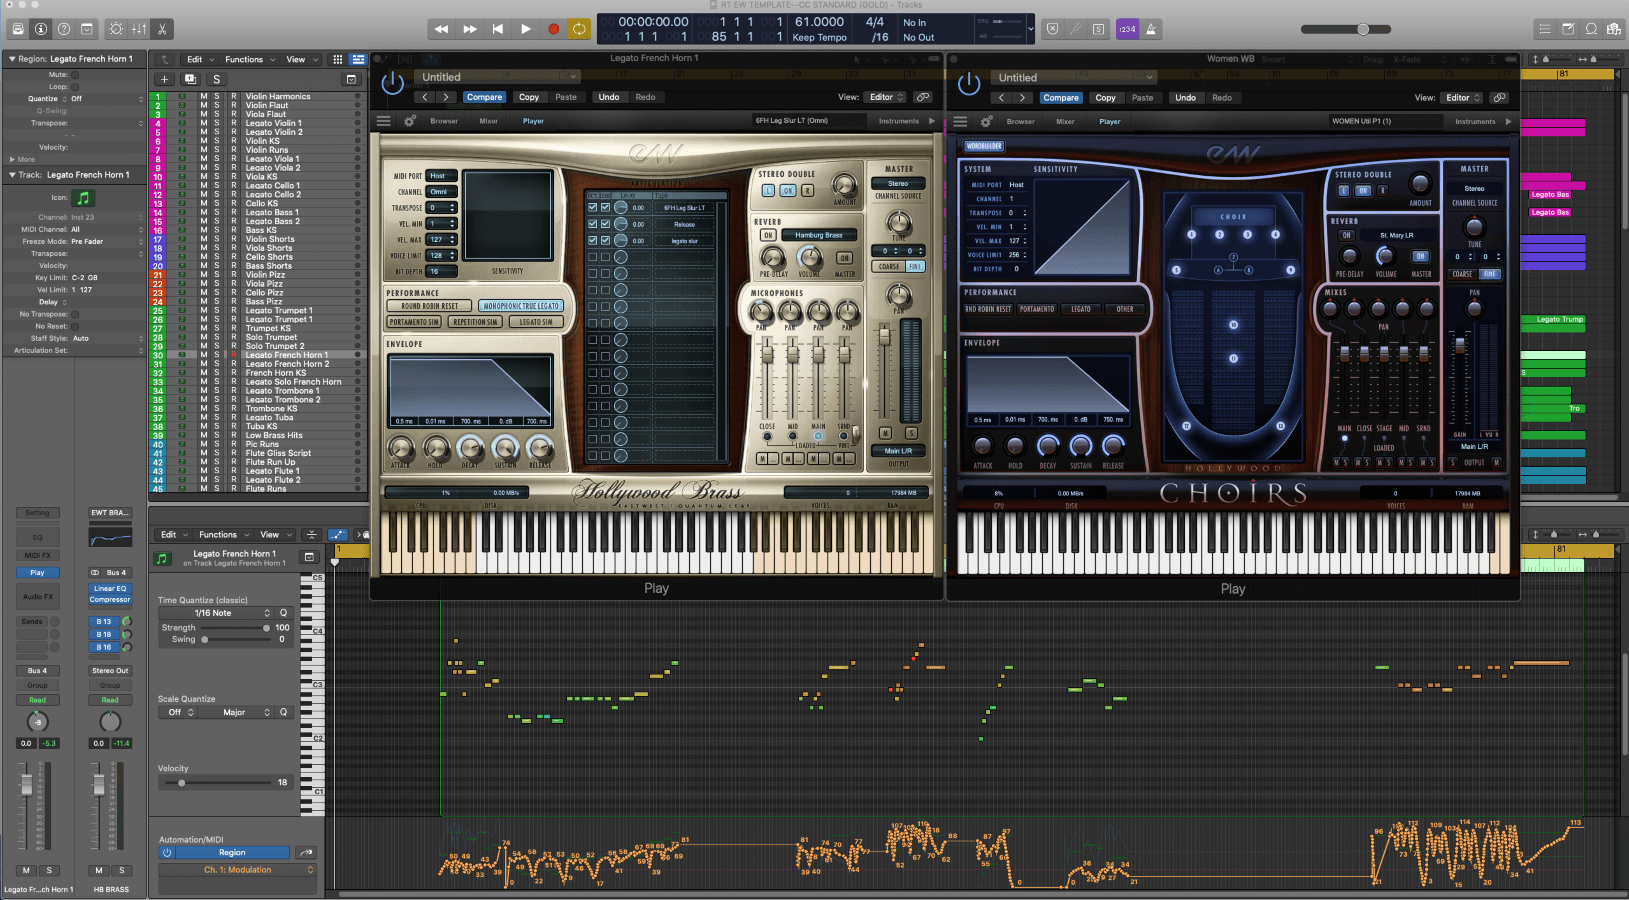Open Untitled preset dropdown in Choirs plug-in
The width and height of the screenshot is (1629, 900).
[1075, 77]
